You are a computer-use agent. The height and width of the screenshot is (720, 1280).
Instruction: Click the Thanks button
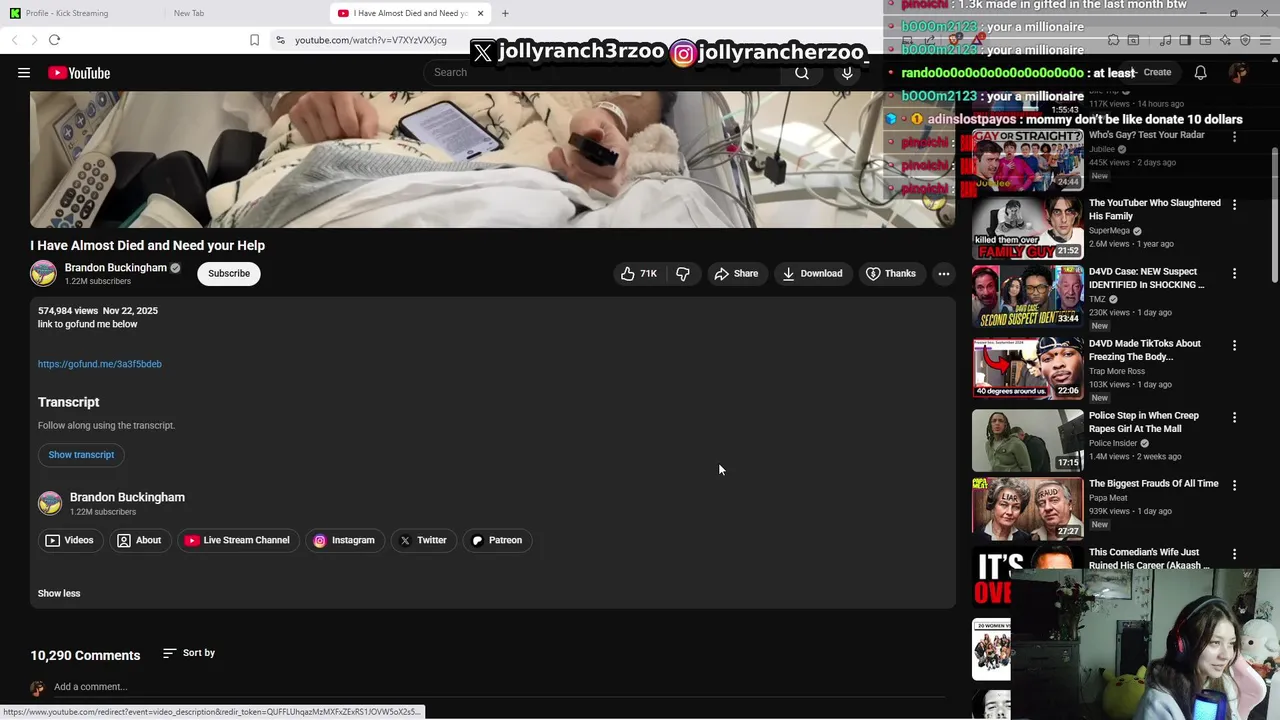(x=891, y=273)
